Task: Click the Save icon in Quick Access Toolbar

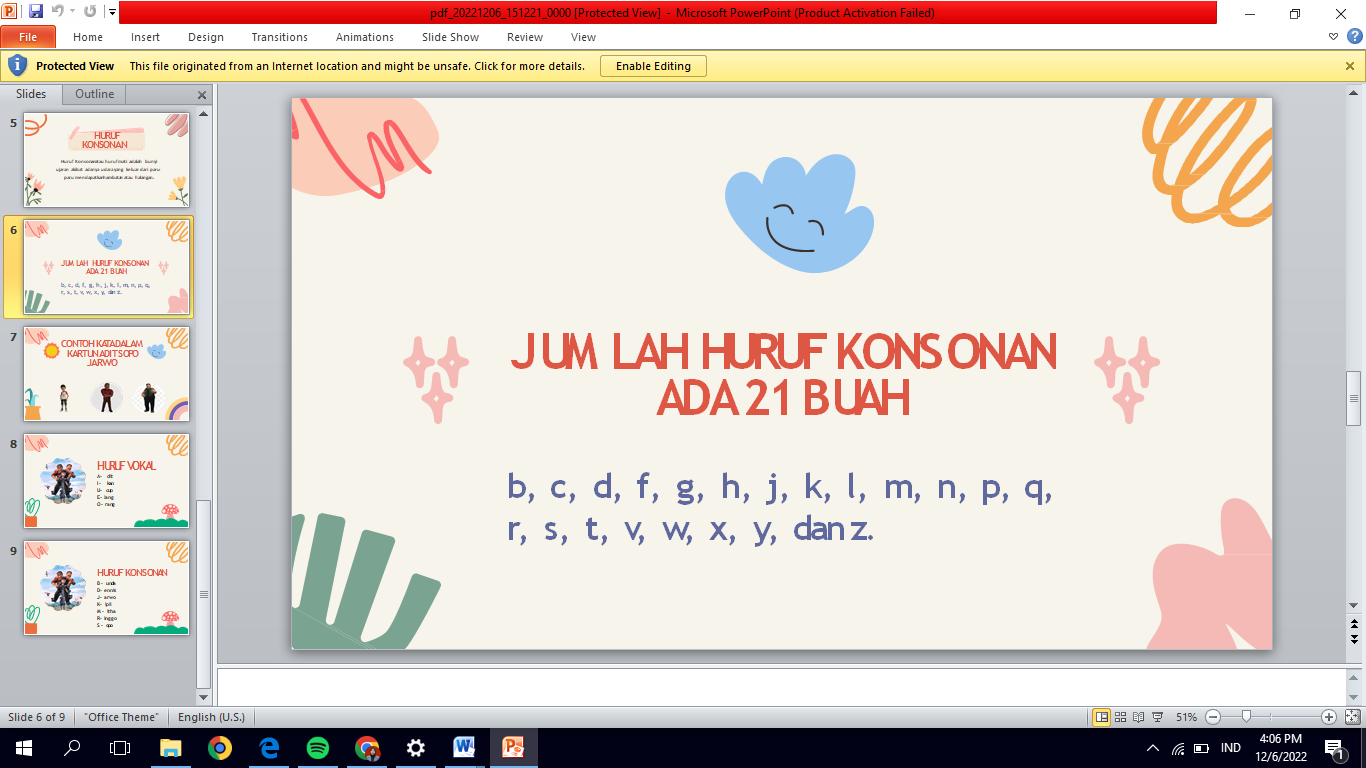Action: click(36, 12)
